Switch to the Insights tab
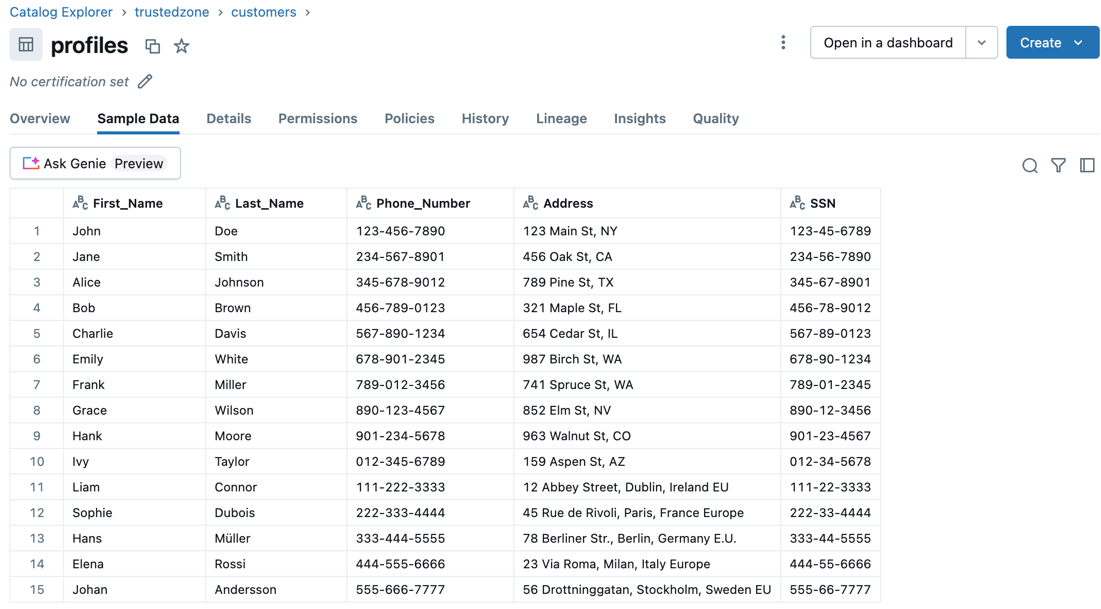1101x609 pixels. point(640,119)
